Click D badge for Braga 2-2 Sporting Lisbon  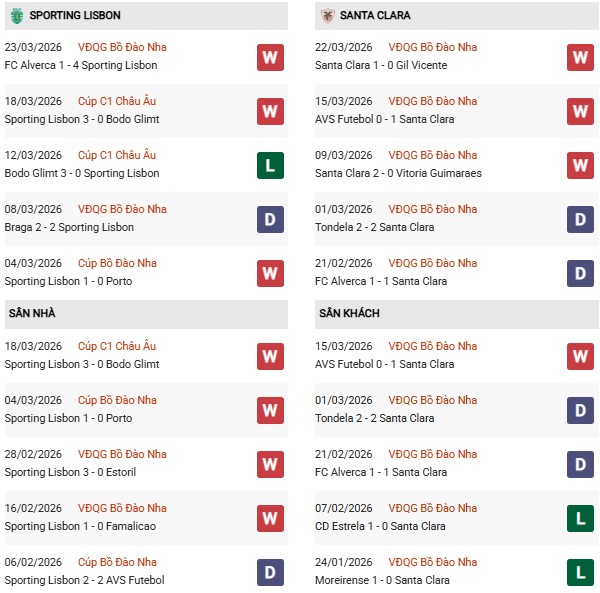pyautogui.click(x=269, y=219)
